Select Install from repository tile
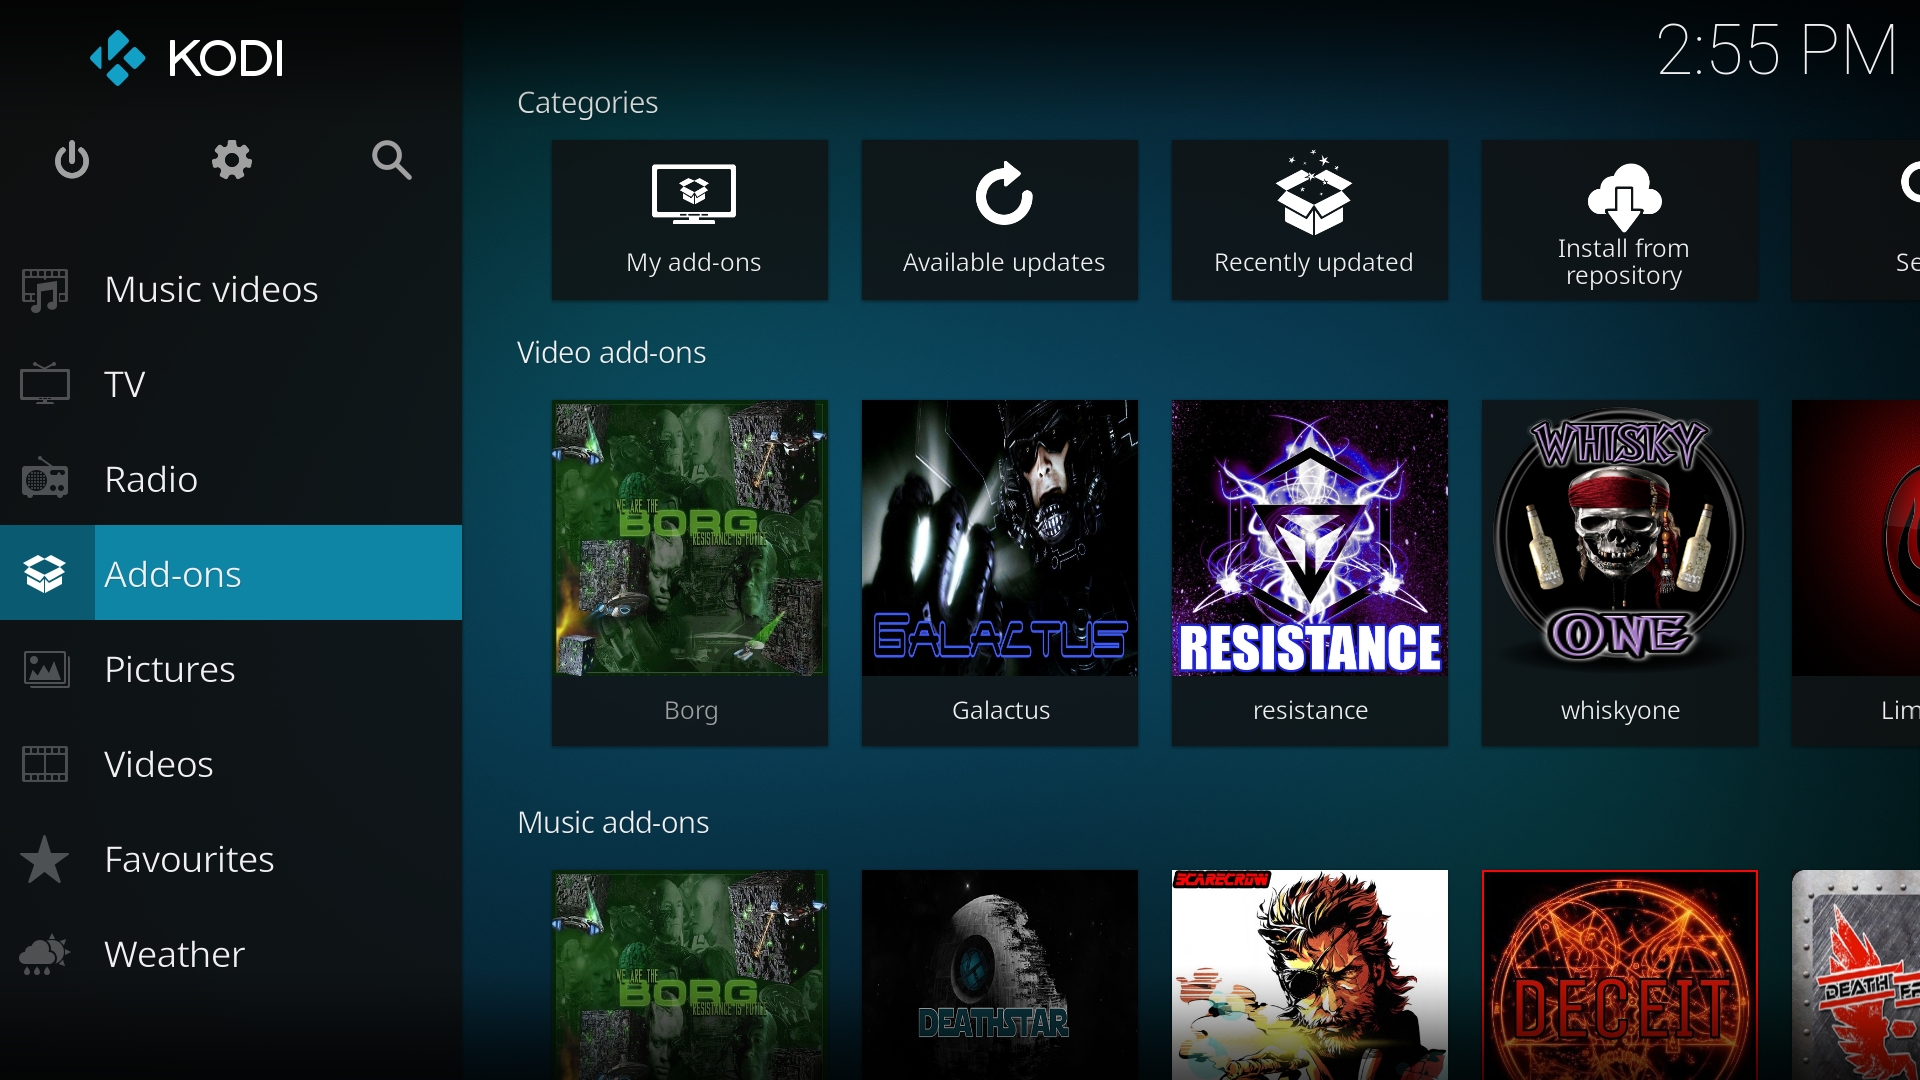1920x1080 pixels. click(1620, 220)
